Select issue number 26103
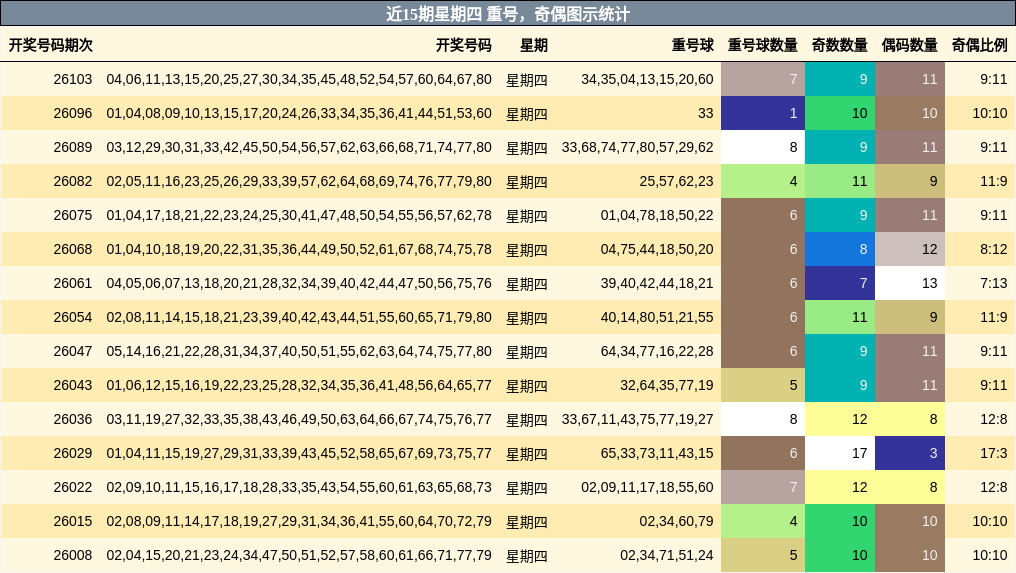 coord(73,79)
